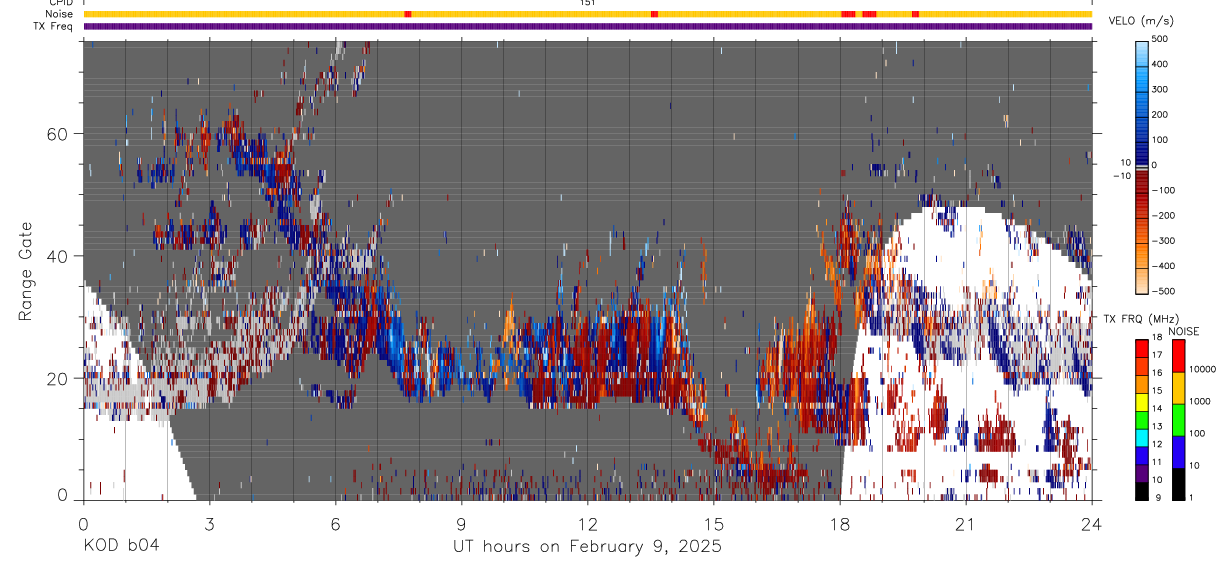This screenshot has height=567, width=1228.
Task: Click the 'Range Gate' axis label
Action: (24, 271)
